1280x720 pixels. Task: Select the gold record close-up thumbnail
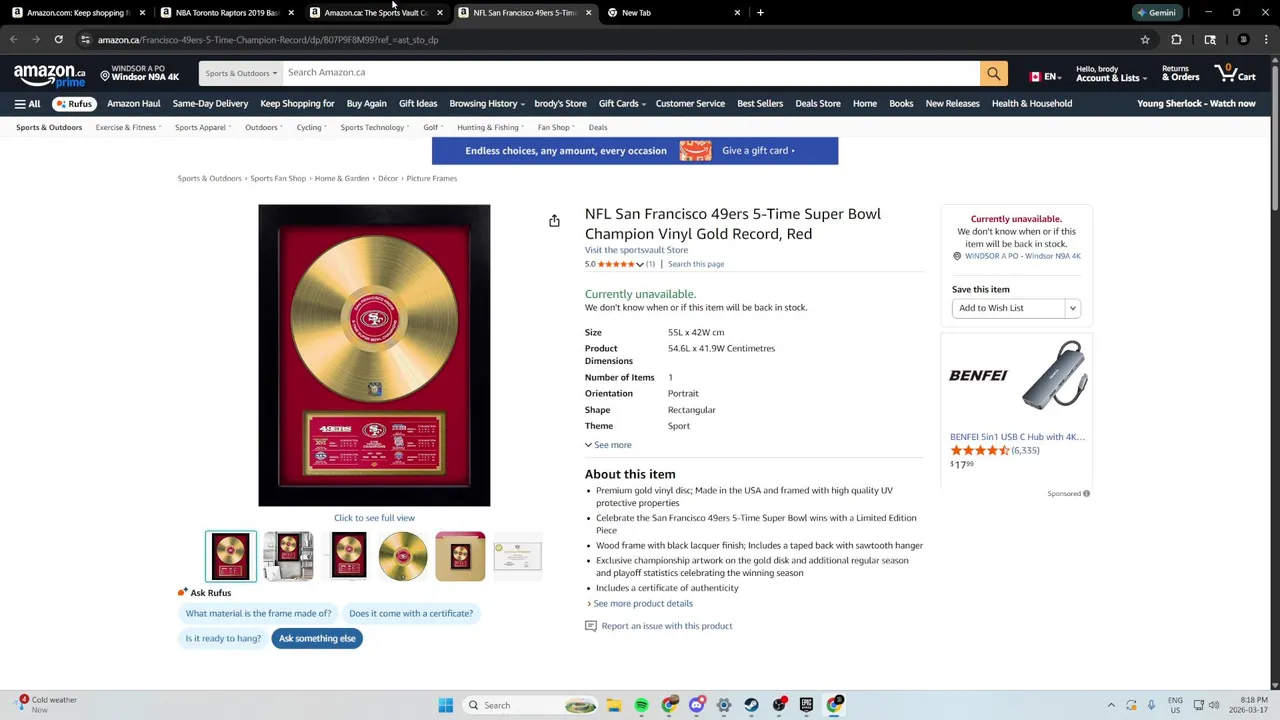point(403,556)
